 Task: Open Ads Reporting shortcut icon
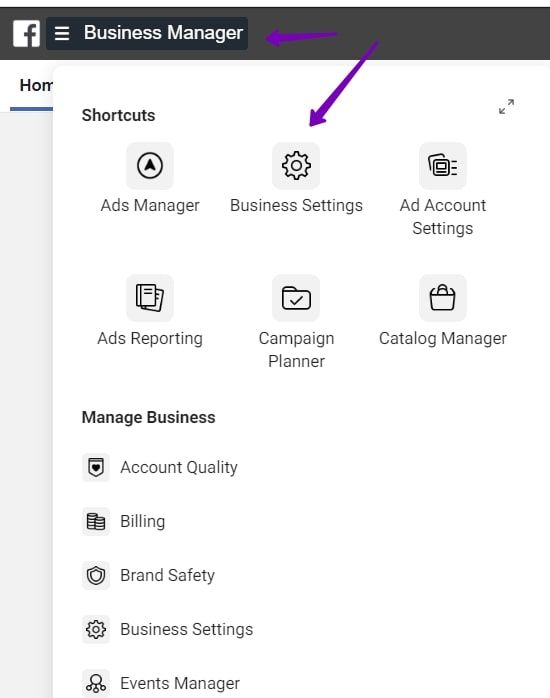(150, 298)
